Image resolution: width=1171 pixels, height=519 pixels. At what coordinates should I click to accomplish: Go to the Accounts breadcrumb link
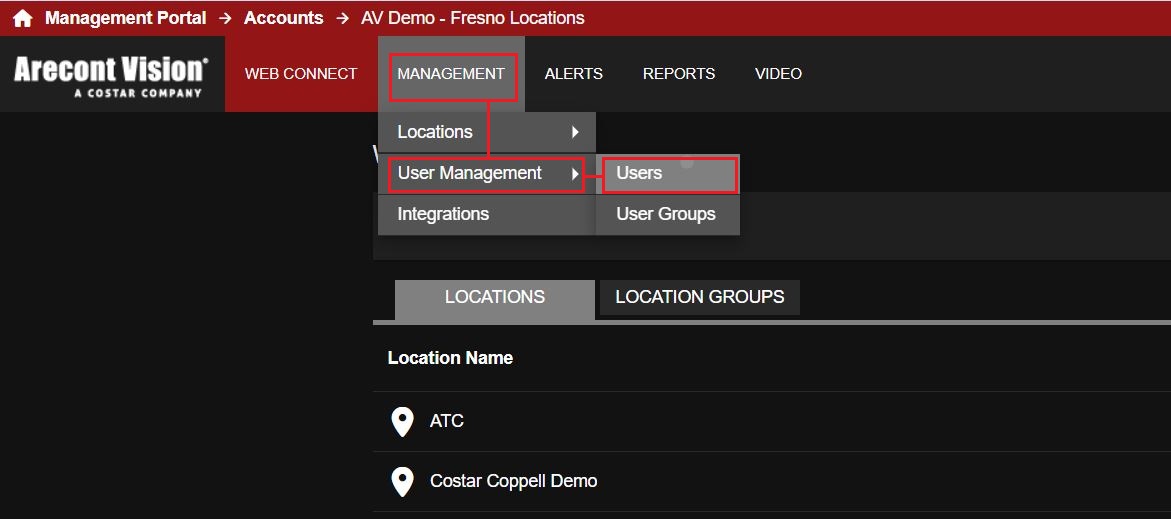284,18
